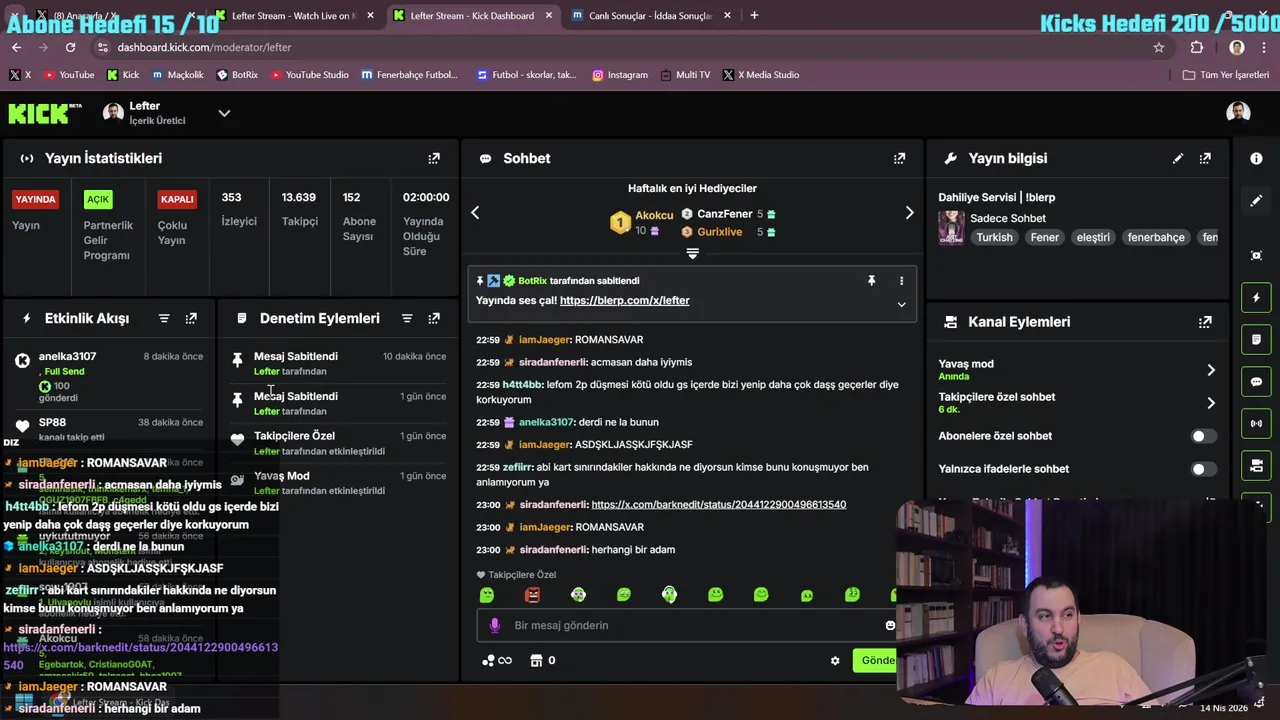Toggle the moderation log widget in sidebar
Screen dimensions: 1280x720
pyautogui.click(x=1256, y=340)
